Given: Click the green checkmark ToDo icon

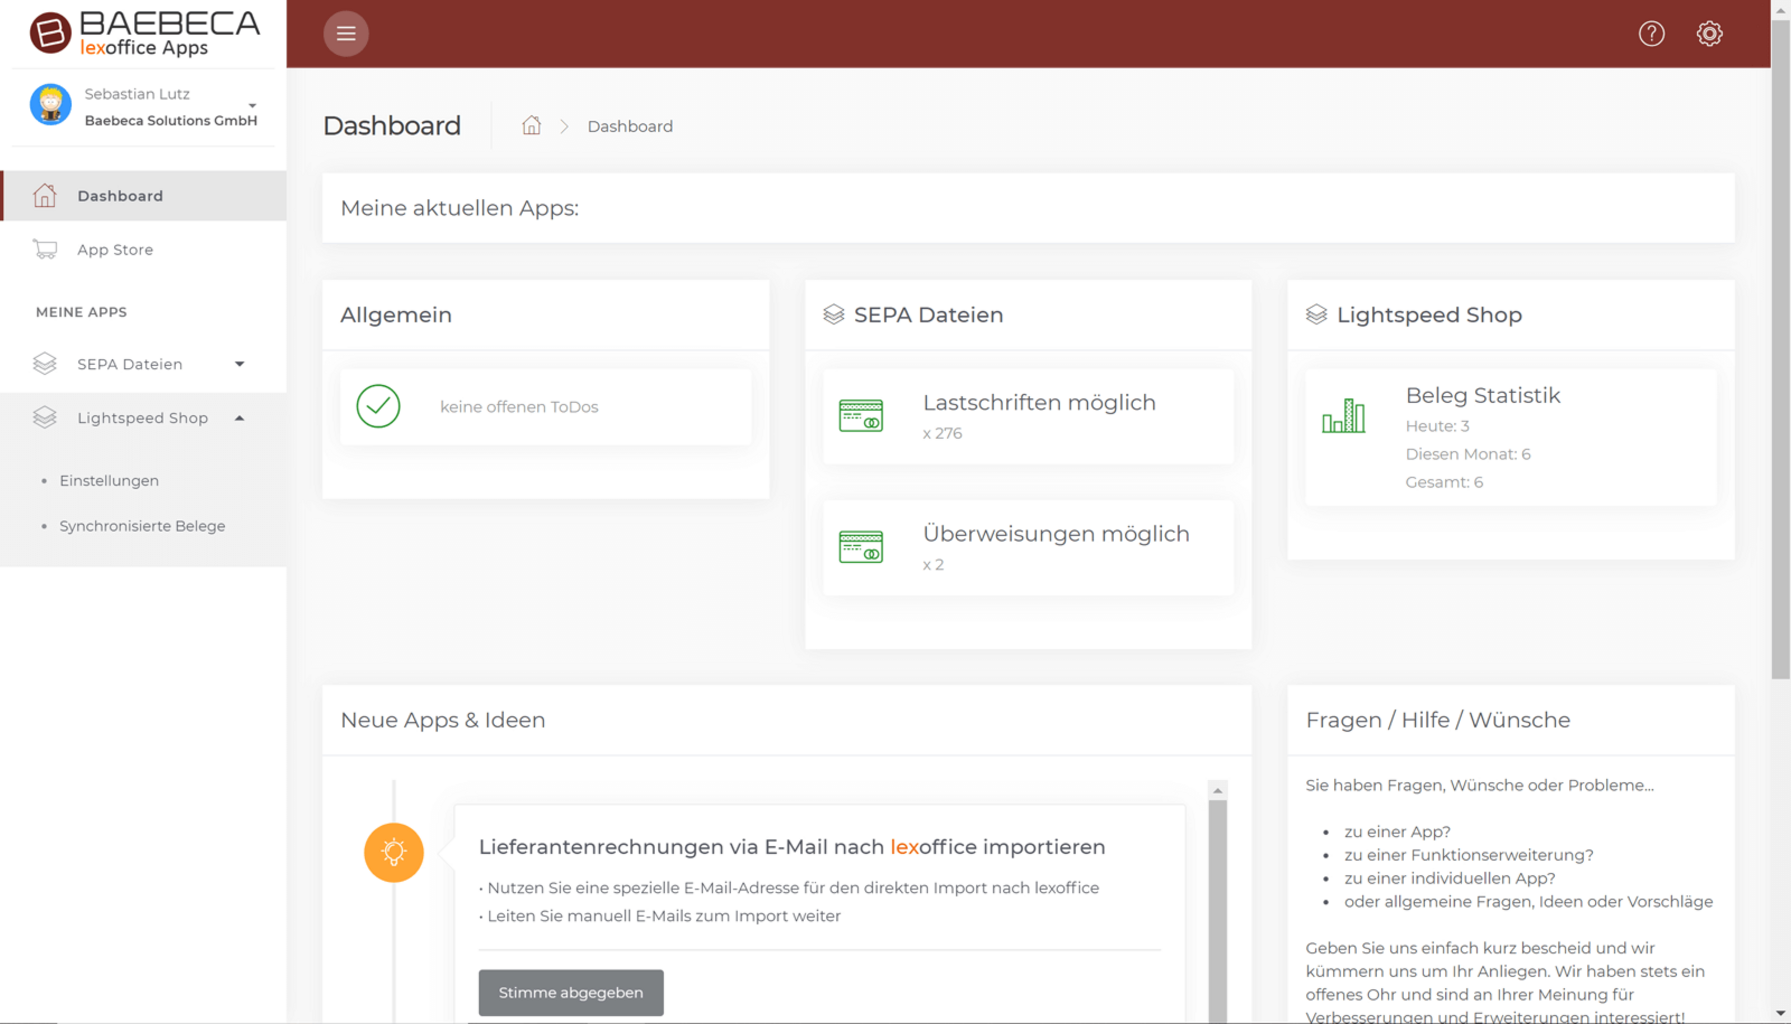Looking at the screenshot, I should [x=378, y=406].
